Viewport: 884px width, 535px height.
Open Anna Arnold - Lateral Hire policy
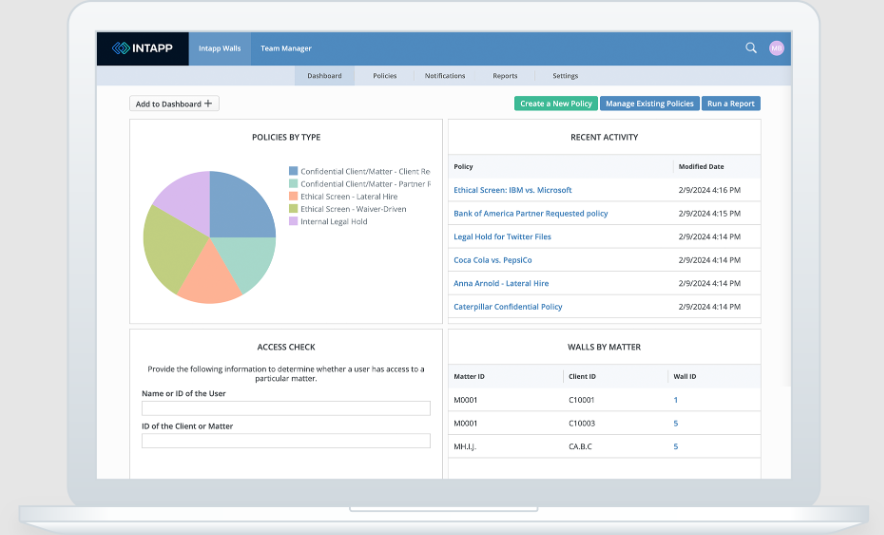coord(501,284)
